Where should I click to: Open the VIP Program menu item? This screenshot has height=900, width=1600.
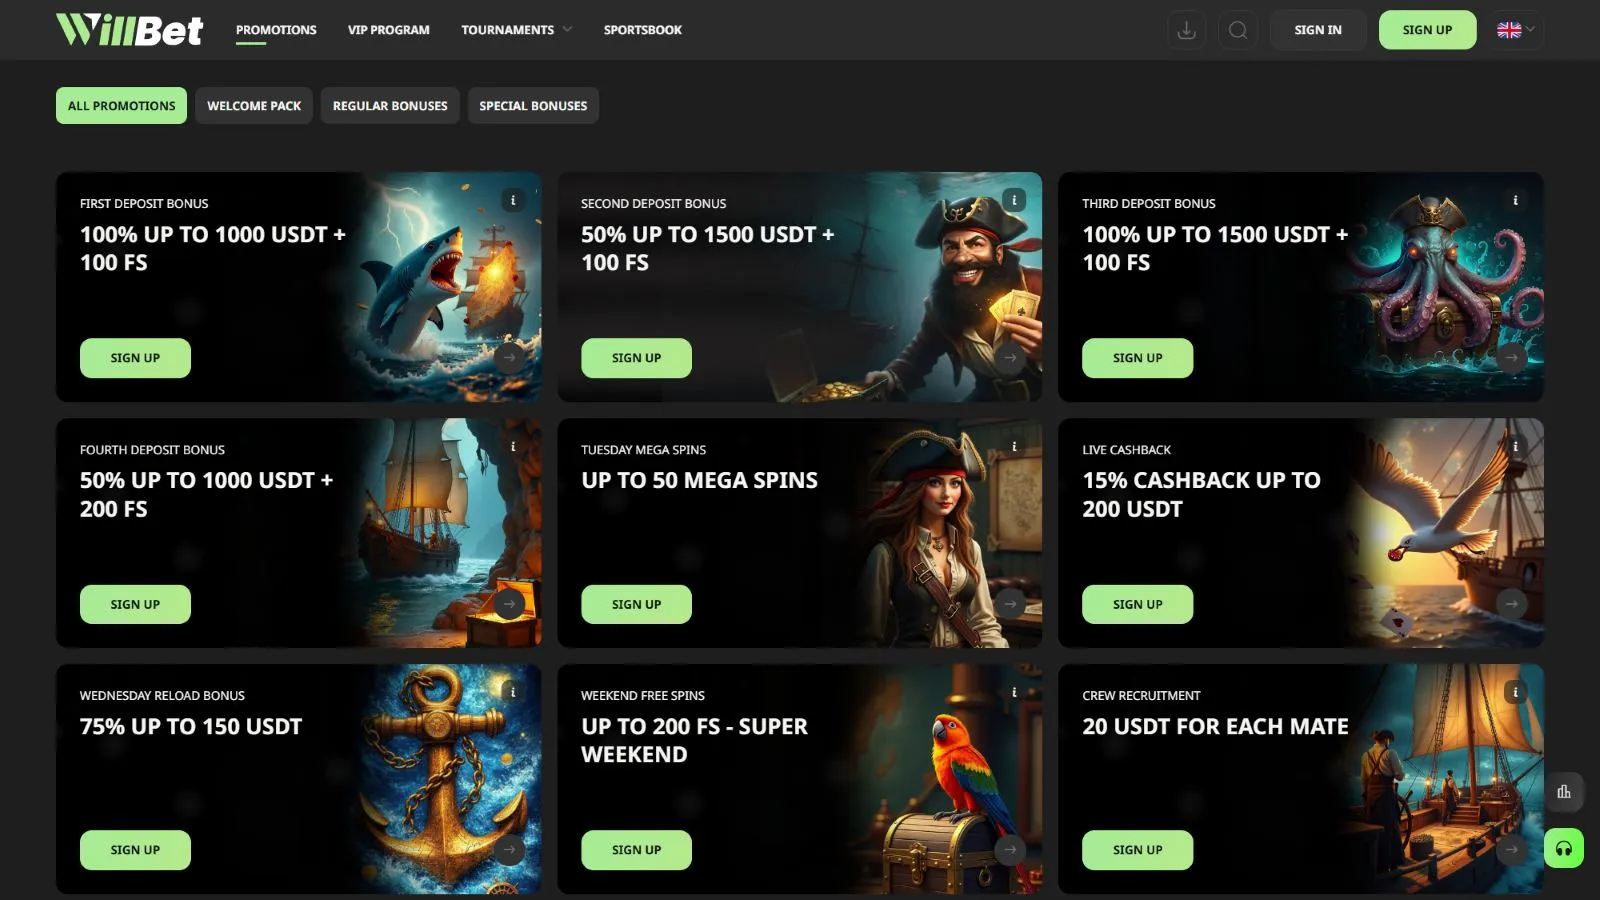tap(388, 30)
